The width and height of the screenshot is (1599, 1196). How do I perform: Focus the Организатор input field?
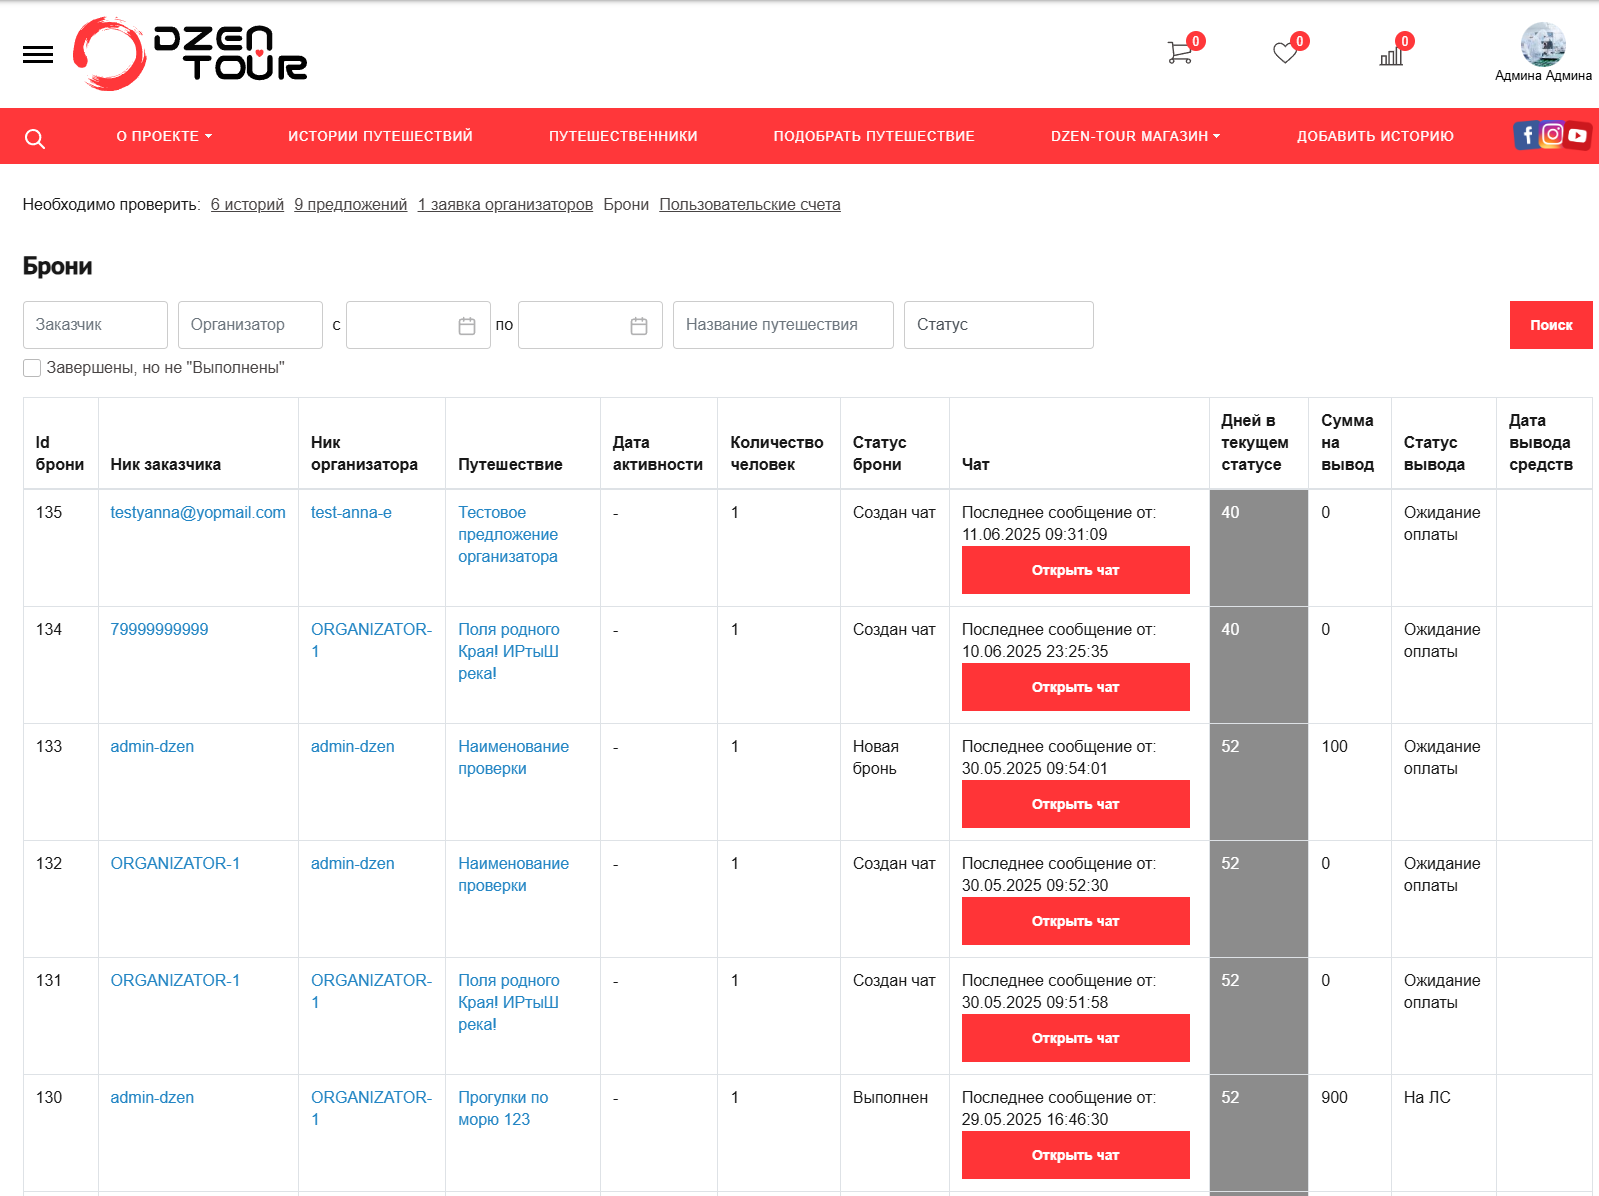click(250, 325)
